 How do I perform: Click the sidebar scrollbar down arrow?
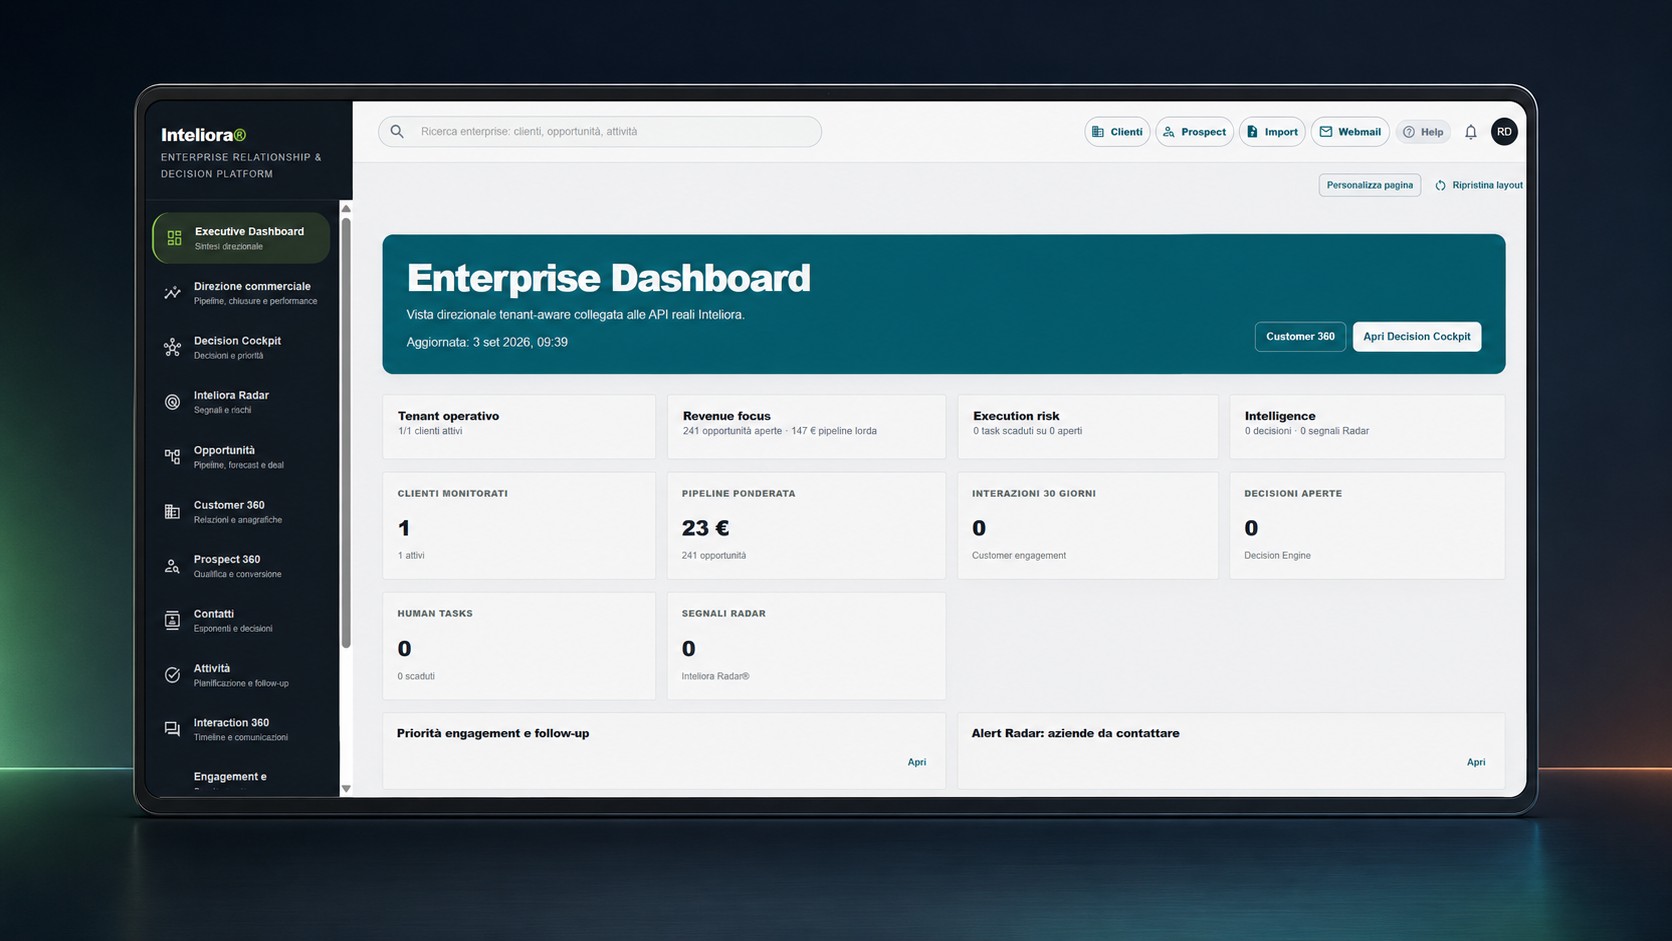346,789
